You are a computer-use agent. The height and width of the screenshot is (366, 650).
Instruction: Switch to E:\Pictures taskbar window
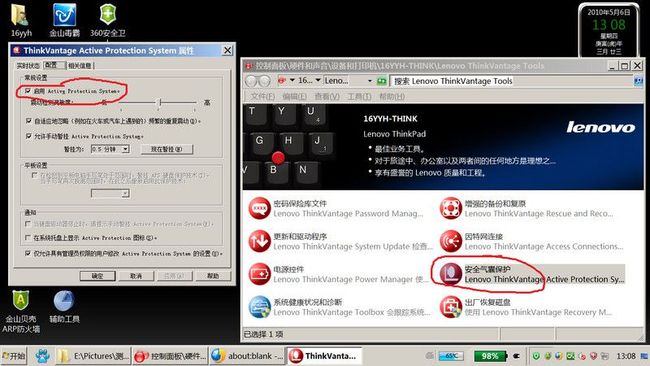pyautogui.click(x=93, y=356)
